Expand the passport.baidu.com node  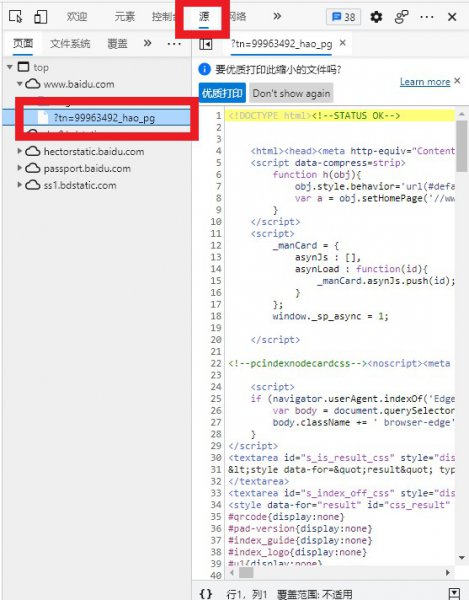tap(19, 168)
